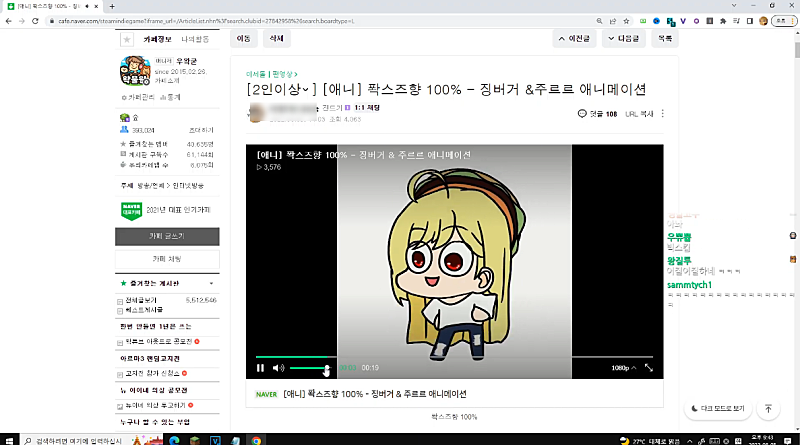The image size is (800, 445).
Task: Open Chrome from the taskbar
Action: click(x=256, y=440)
